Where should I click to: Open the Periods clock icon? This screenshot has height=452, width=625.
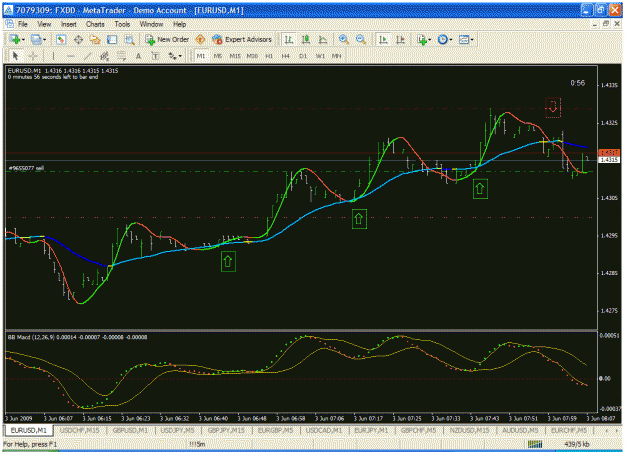click(x=442, y=39)
